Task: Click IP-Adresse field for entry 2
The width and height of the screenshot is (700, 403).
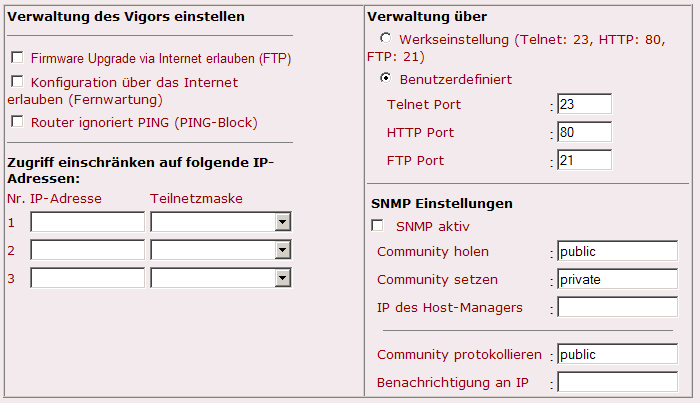Action: (x=88, y=250)
